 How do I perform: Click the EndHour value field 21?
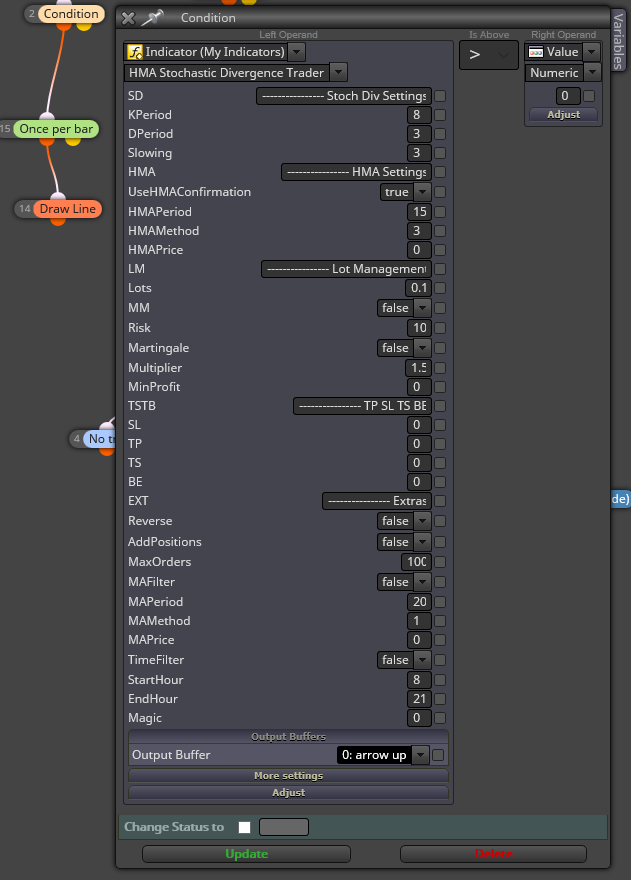pyautogui.click(x=419, y=699)
